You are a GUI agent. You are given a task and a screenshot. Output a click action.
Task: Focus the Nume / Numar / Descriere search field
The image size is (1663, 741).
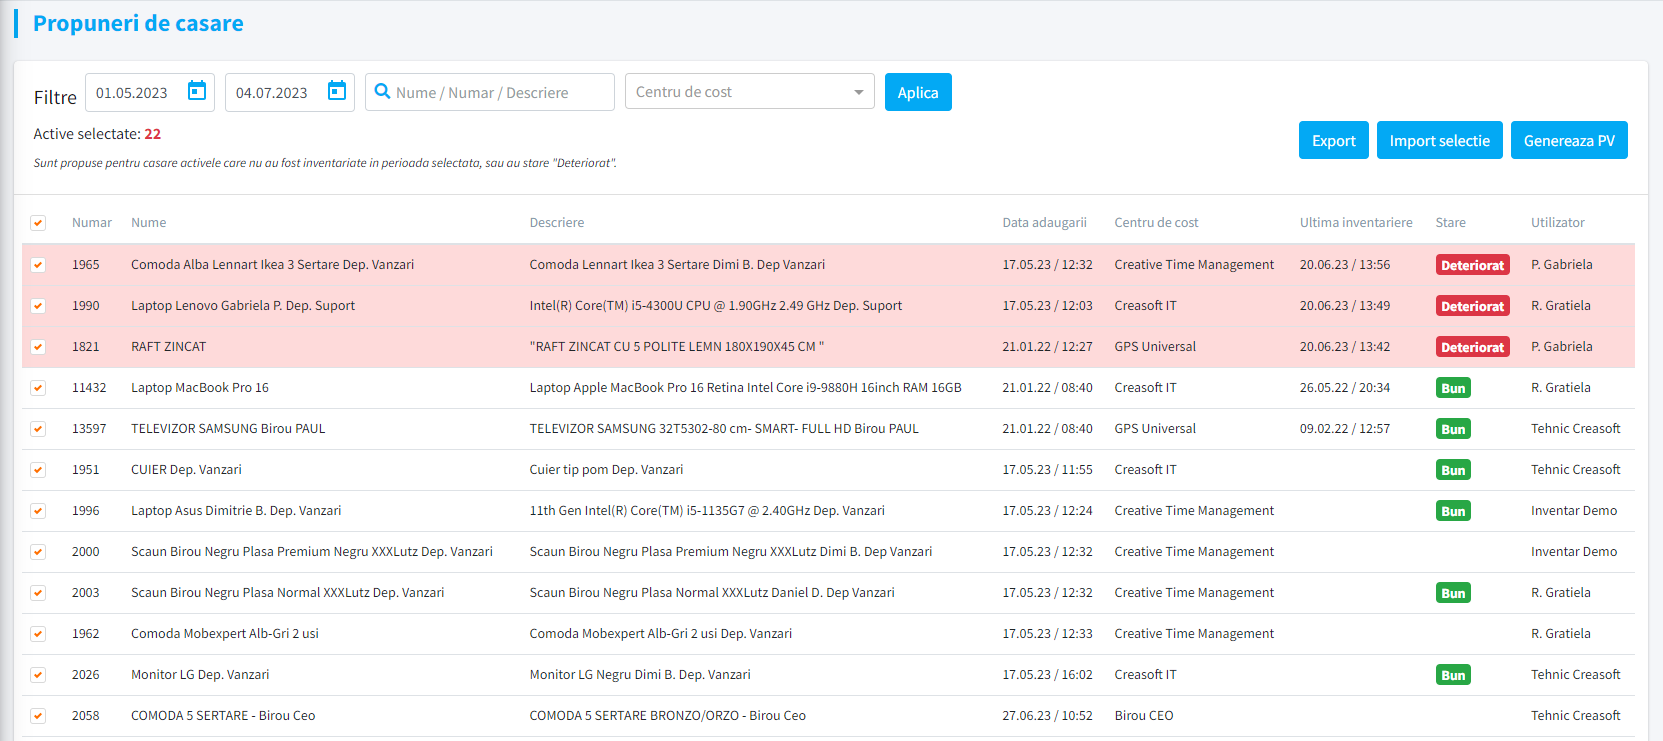coord(490,92)
